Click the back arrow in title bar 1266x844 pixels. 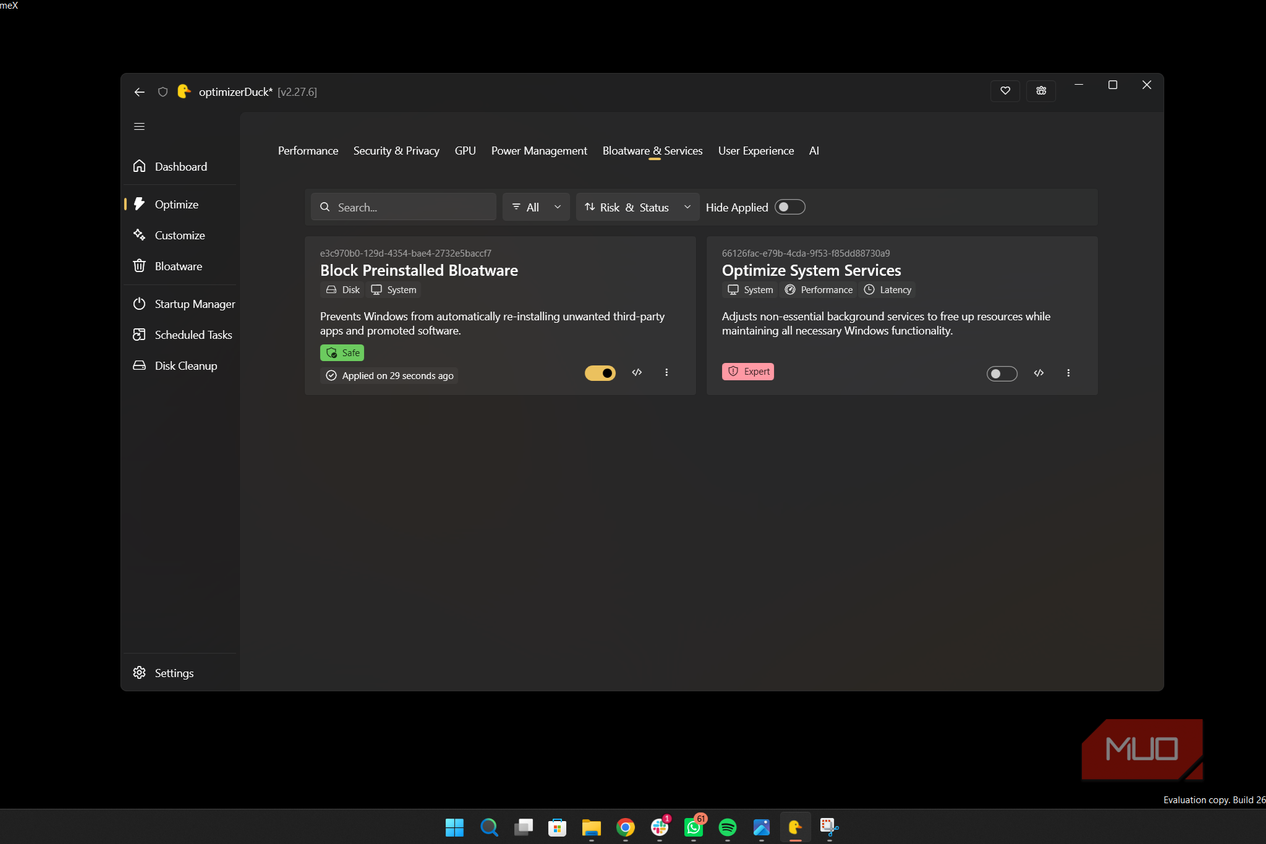point(139,92)
